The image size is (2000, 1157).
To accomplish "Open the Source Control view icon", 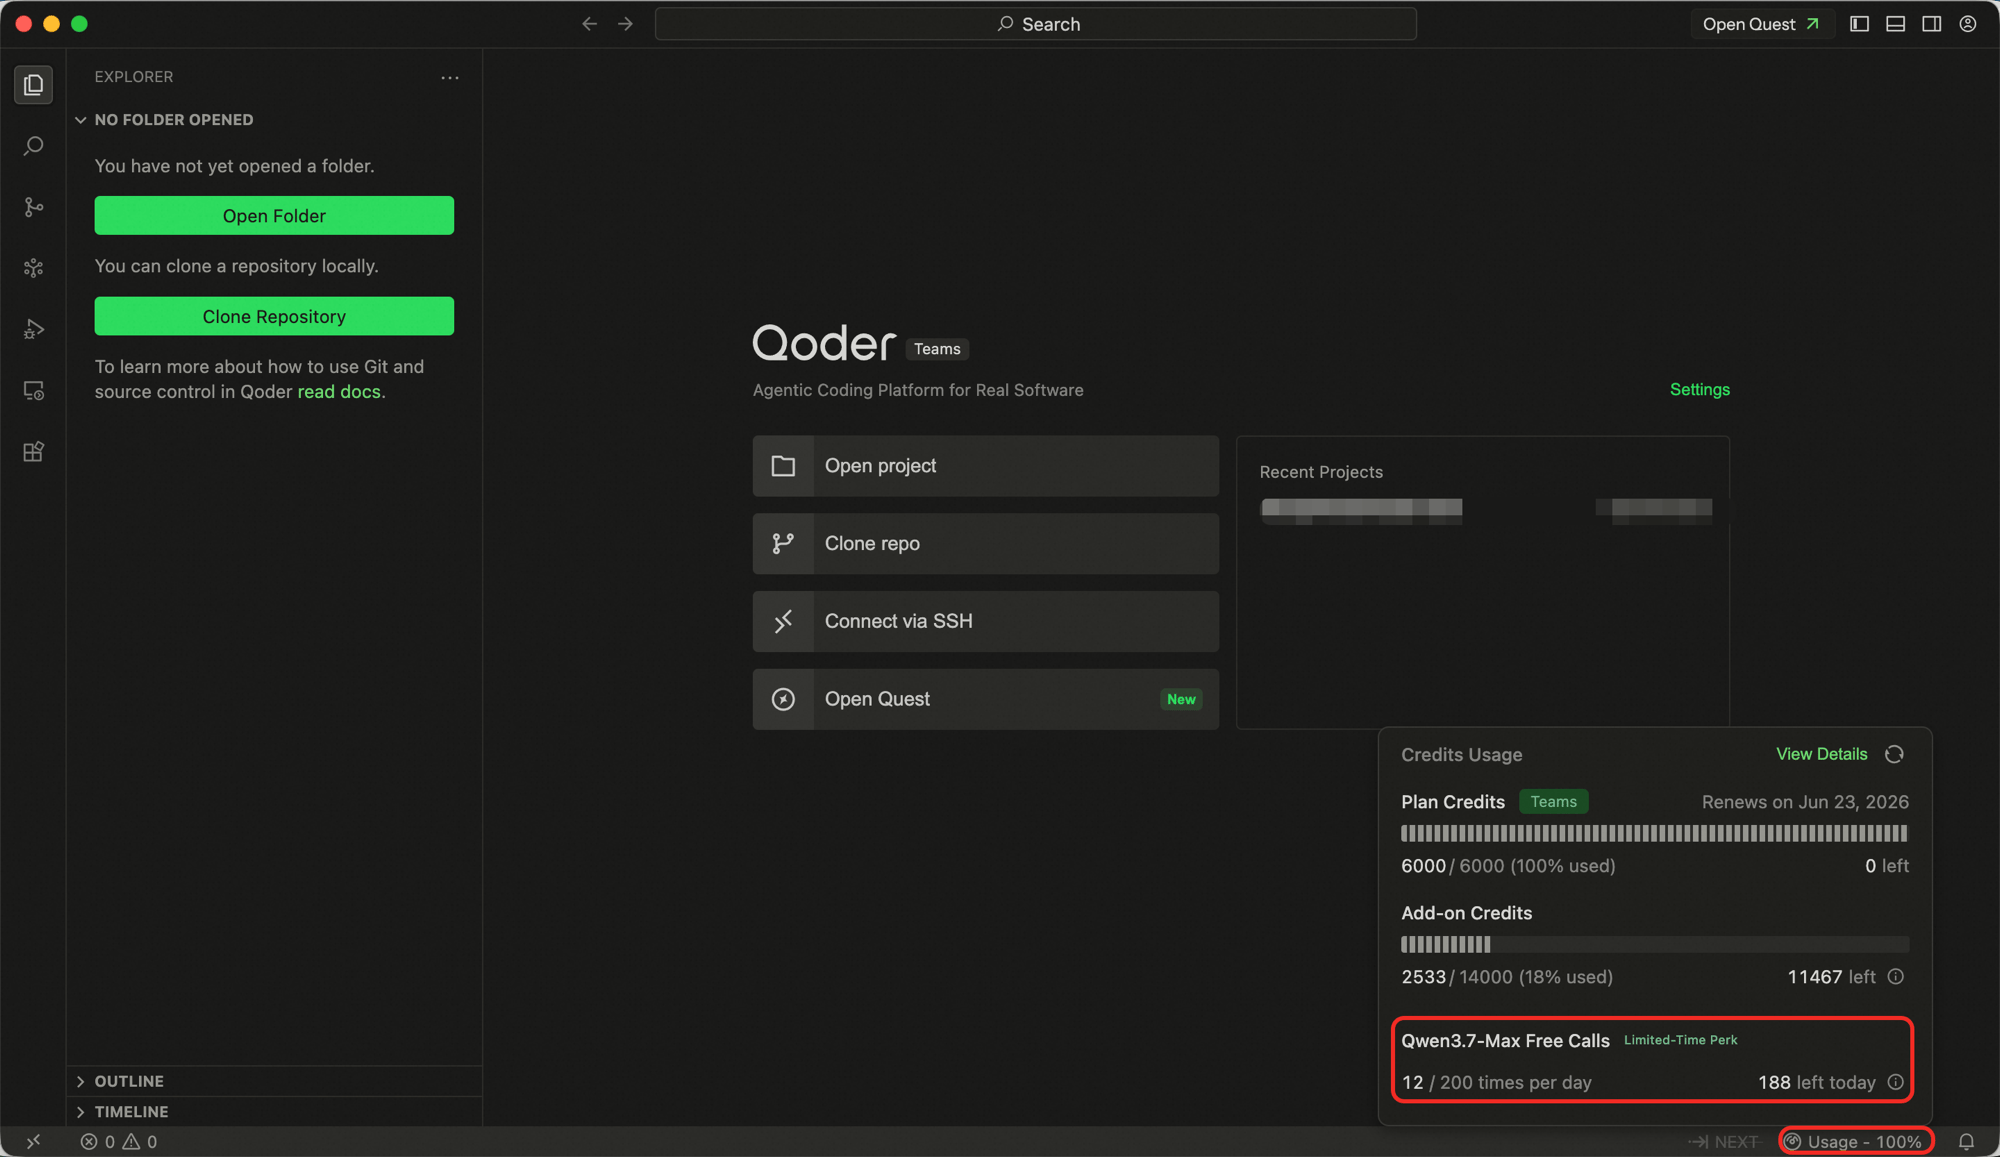I will pos(33,207).
